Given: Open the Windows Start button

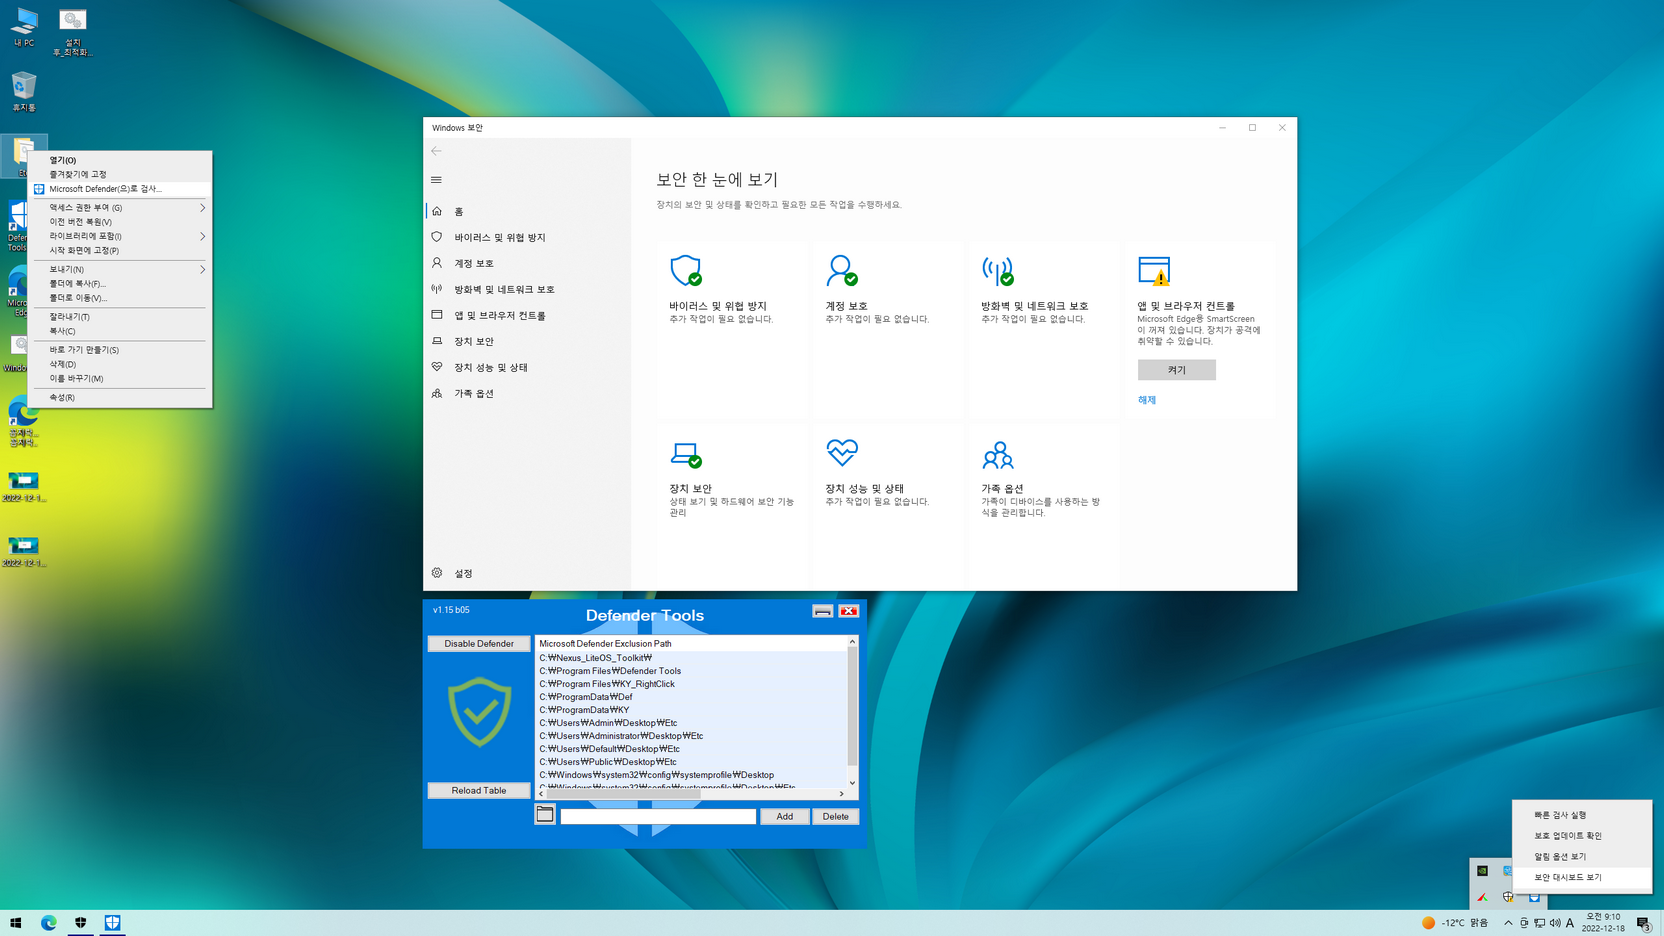Looking at the screenshot, I should (16, 923).
